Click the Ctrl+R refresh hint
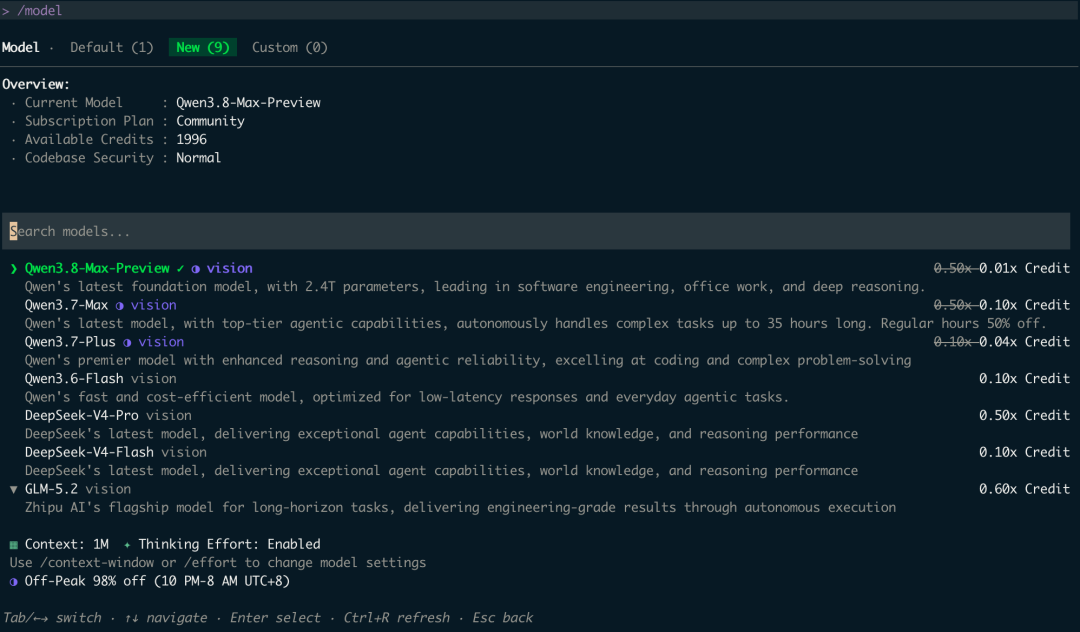Image resolution: width=1080 pixels, height=632 pixels. (397, 618)
